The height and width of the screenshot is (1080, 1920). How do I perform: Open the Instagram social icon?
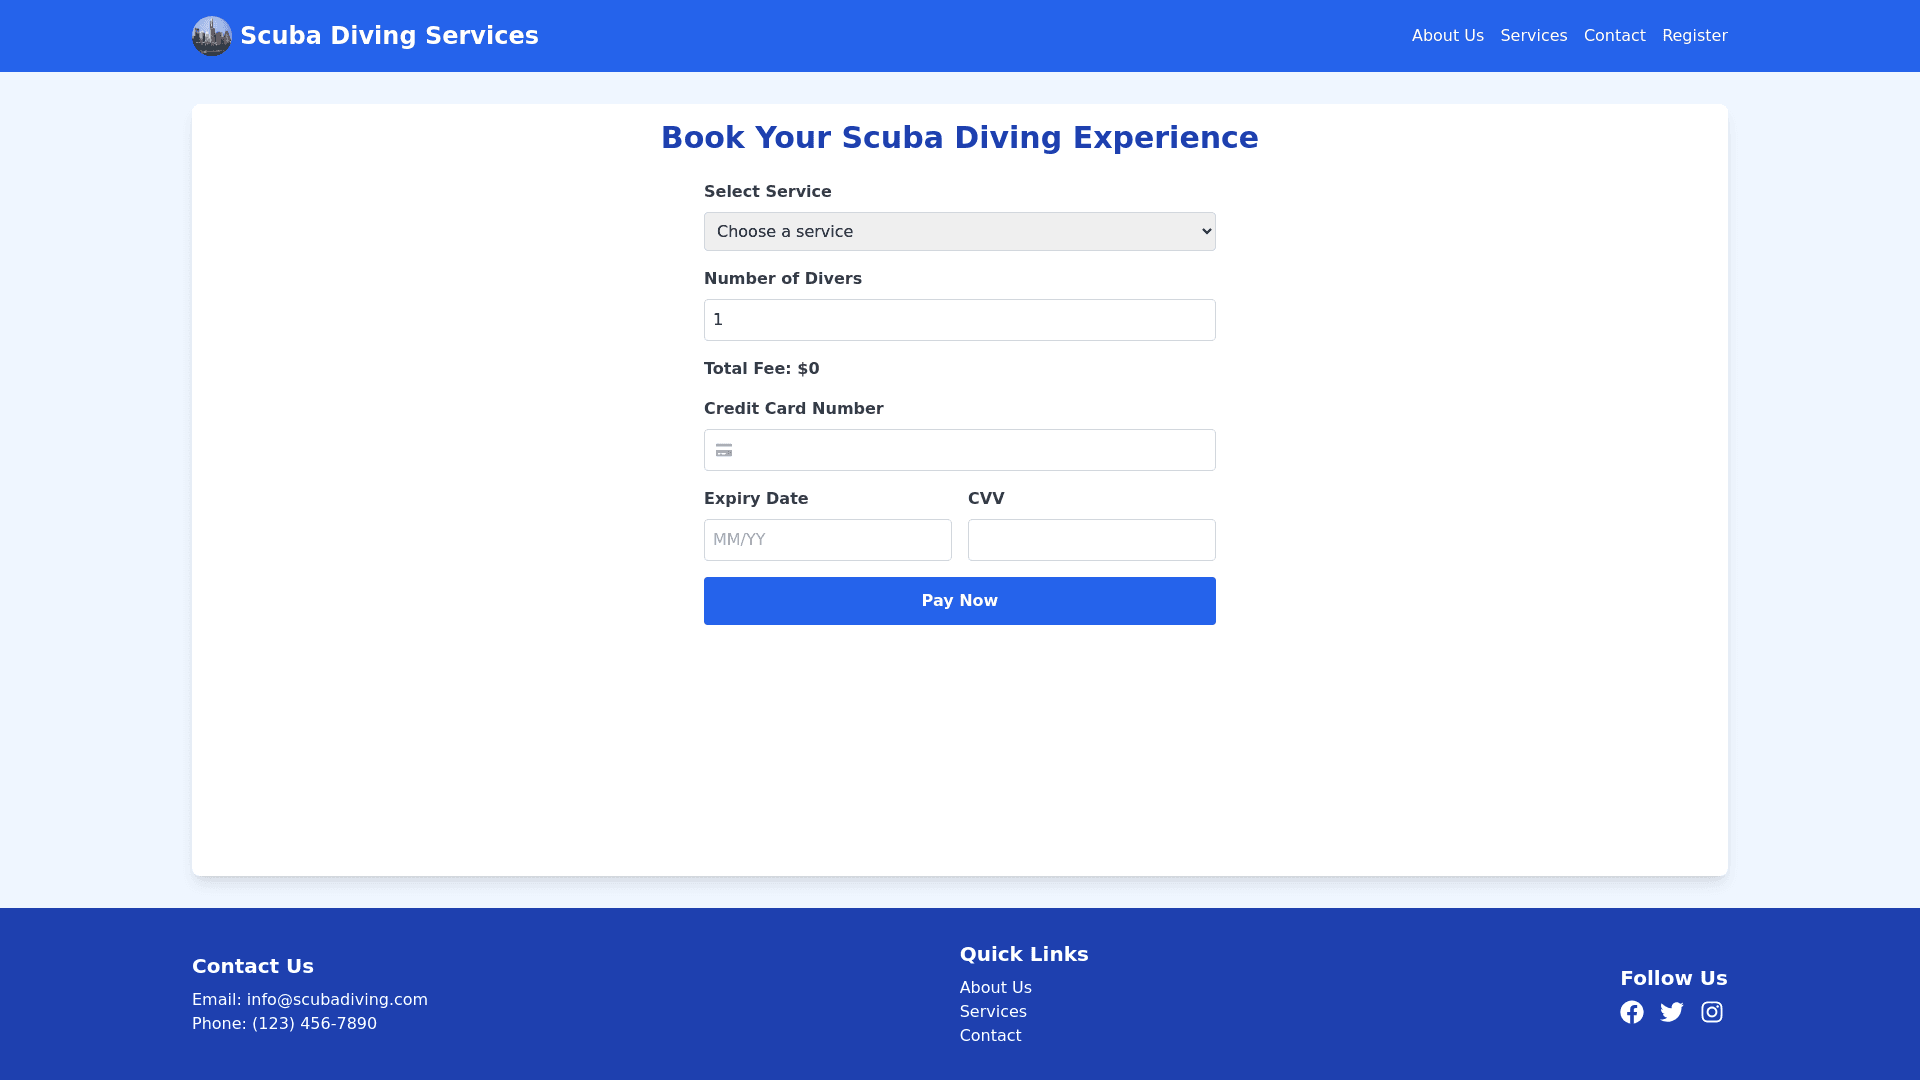1711,1012
